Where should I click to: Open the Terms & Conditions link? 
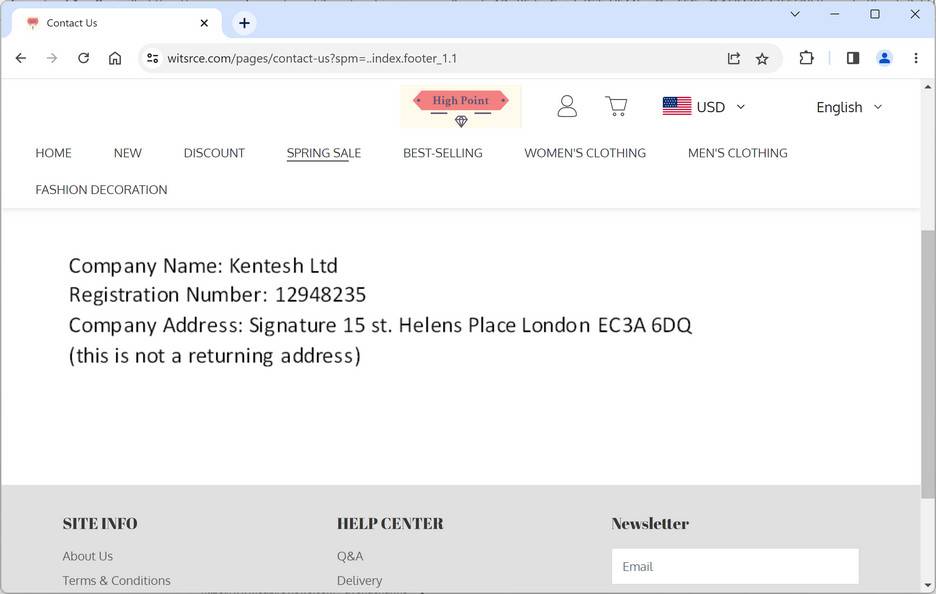pos(116,580)
